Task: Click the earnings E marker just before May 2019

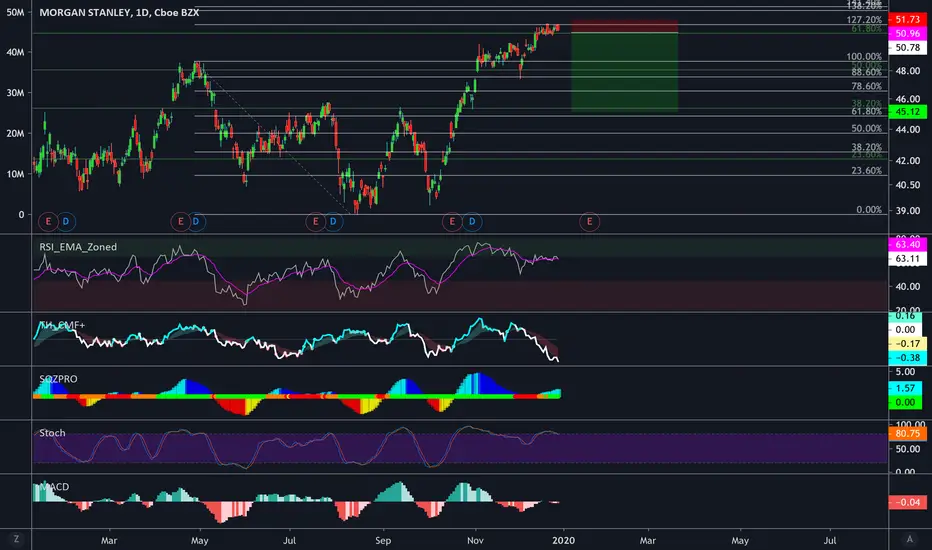Action: coord(181,222)
